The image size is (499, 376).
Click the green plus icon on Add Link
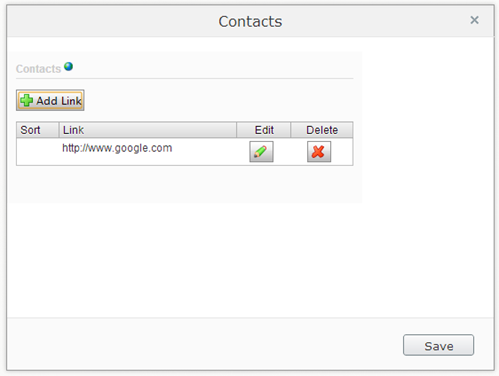(26, 100)
